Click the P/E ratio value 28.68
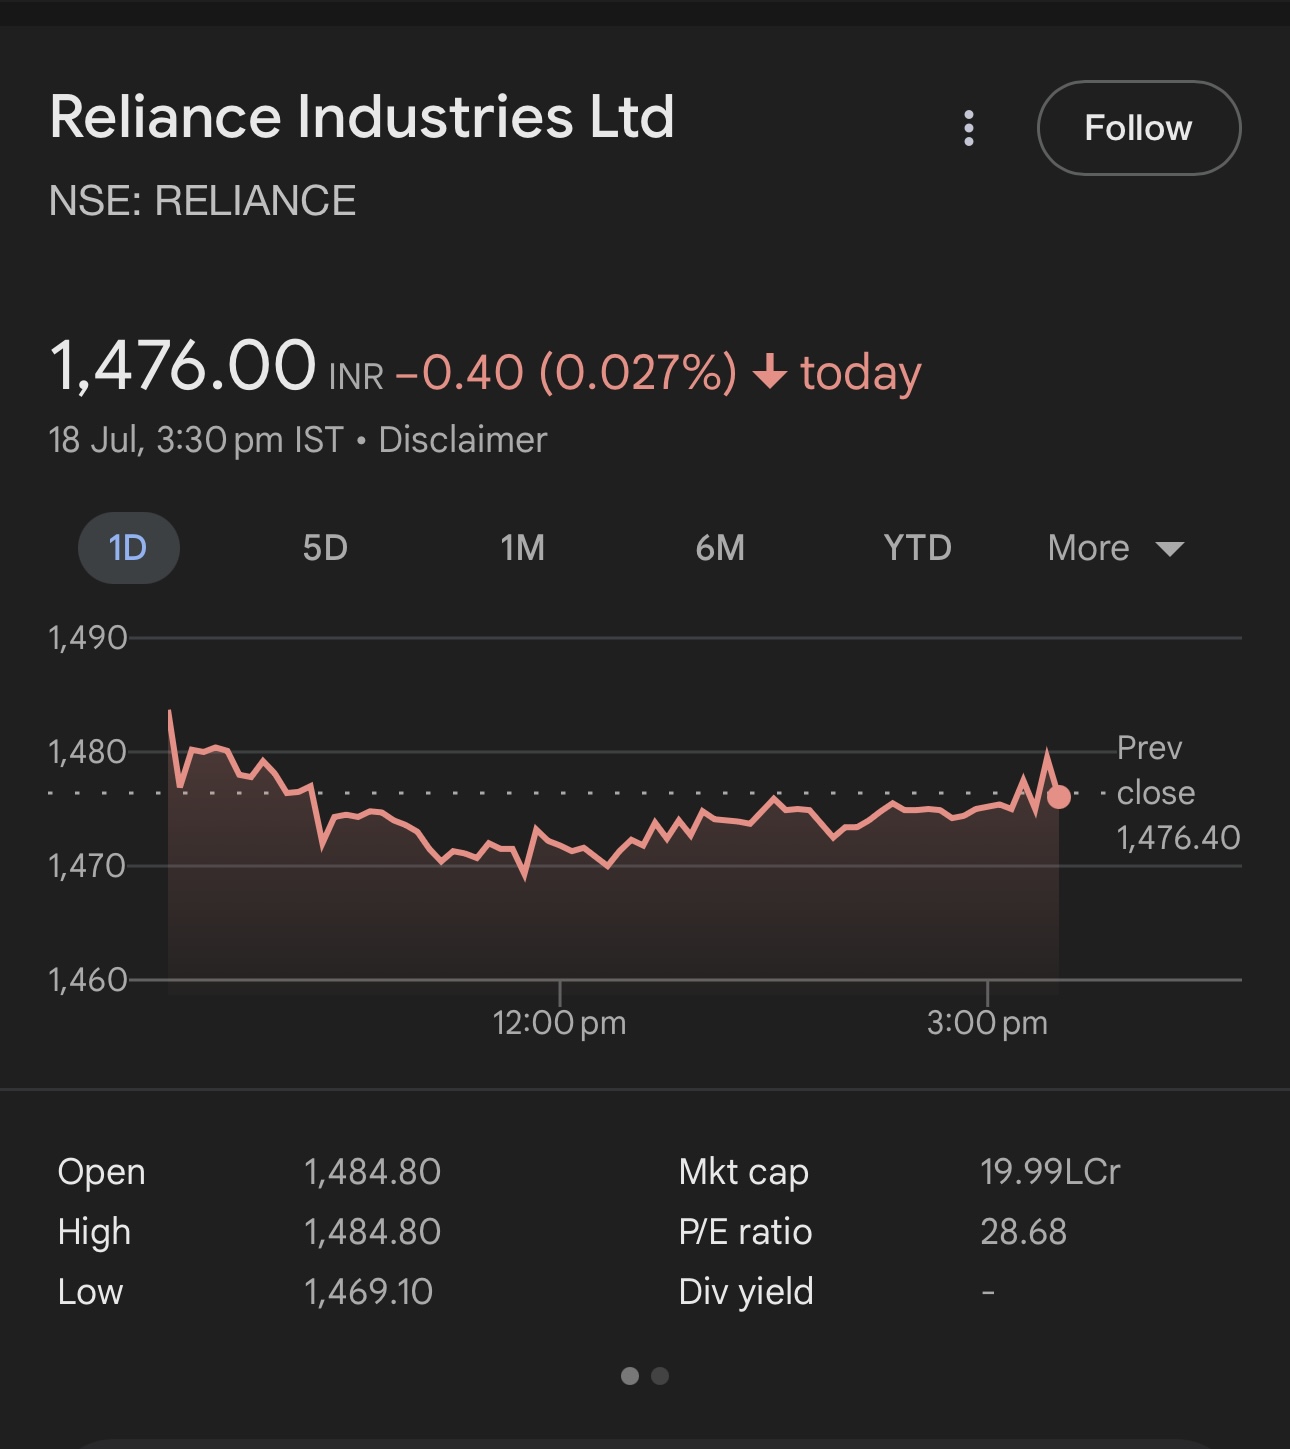This screenshot has width=1290, height=1449. tap(1023, 1232)
